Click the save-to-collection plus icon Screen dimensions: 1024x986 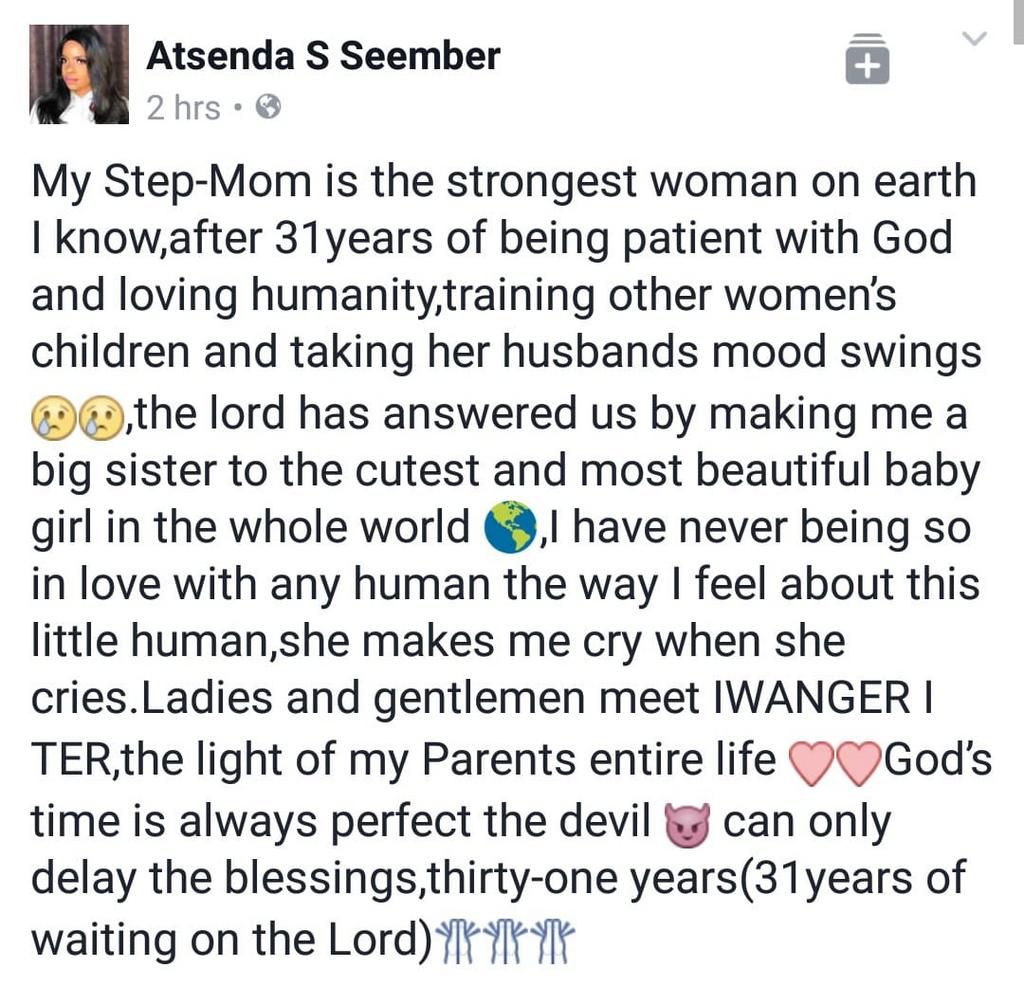[866, 63]
